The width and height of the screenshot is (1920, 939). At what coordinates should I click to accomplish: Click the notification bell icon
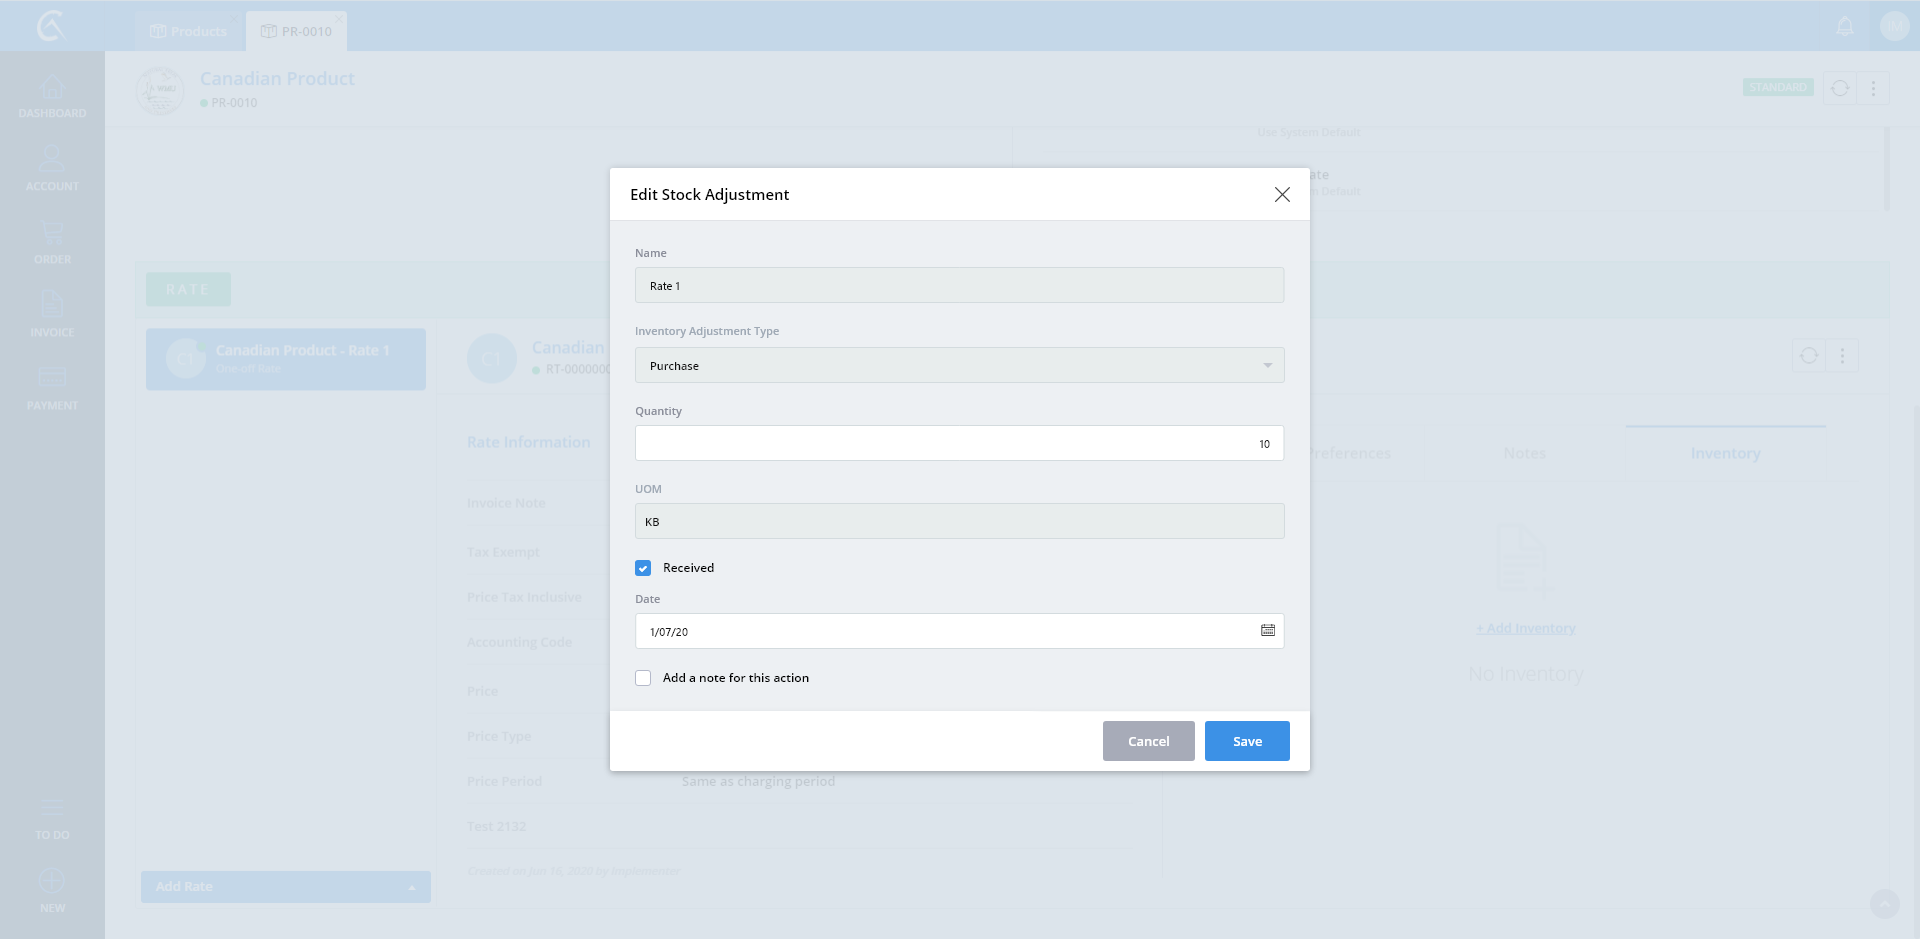1845,27
